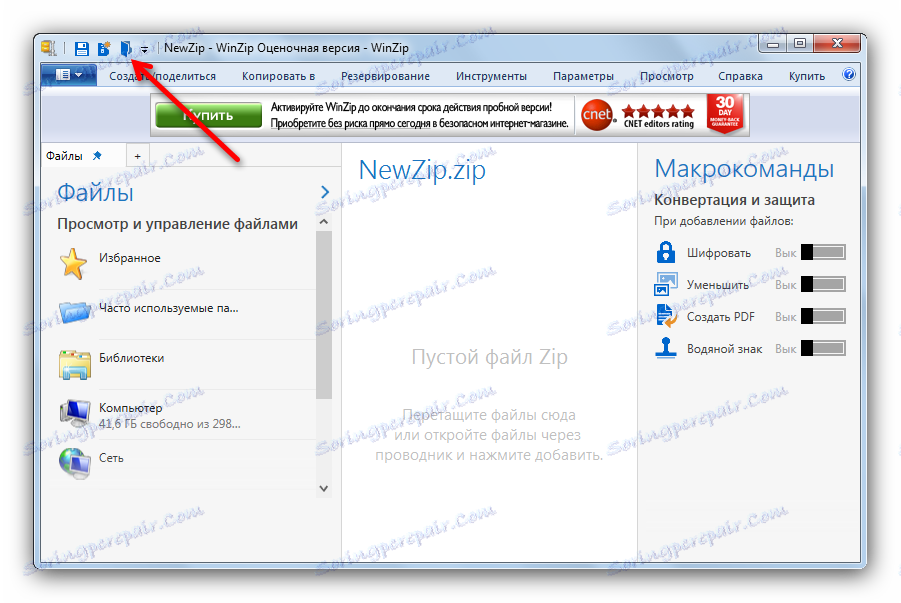This screenshot has width=901, height=603.
Task: Click the Уменьшить image resize icon
Action: click(666, 284)
